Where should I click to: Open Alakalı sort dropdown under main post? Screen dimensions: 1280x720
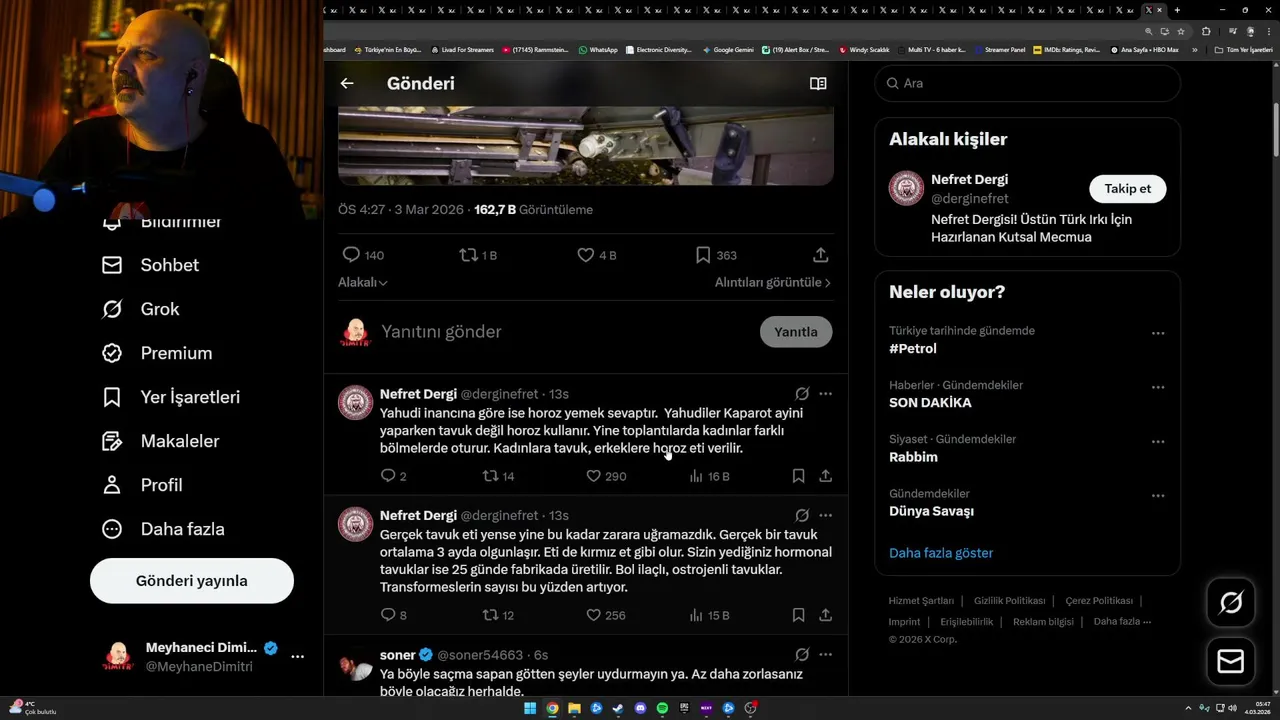click(363, 283)
